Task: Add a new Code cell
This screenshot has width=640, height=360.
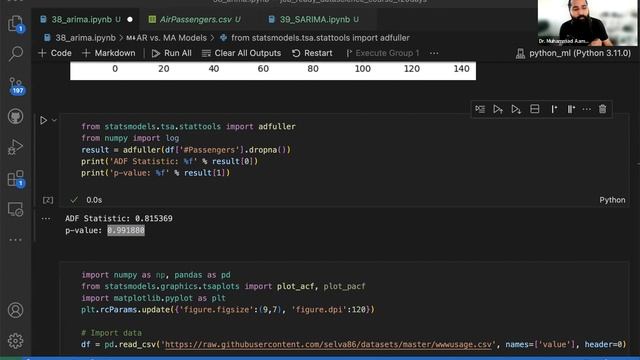Action: point(55,53)
